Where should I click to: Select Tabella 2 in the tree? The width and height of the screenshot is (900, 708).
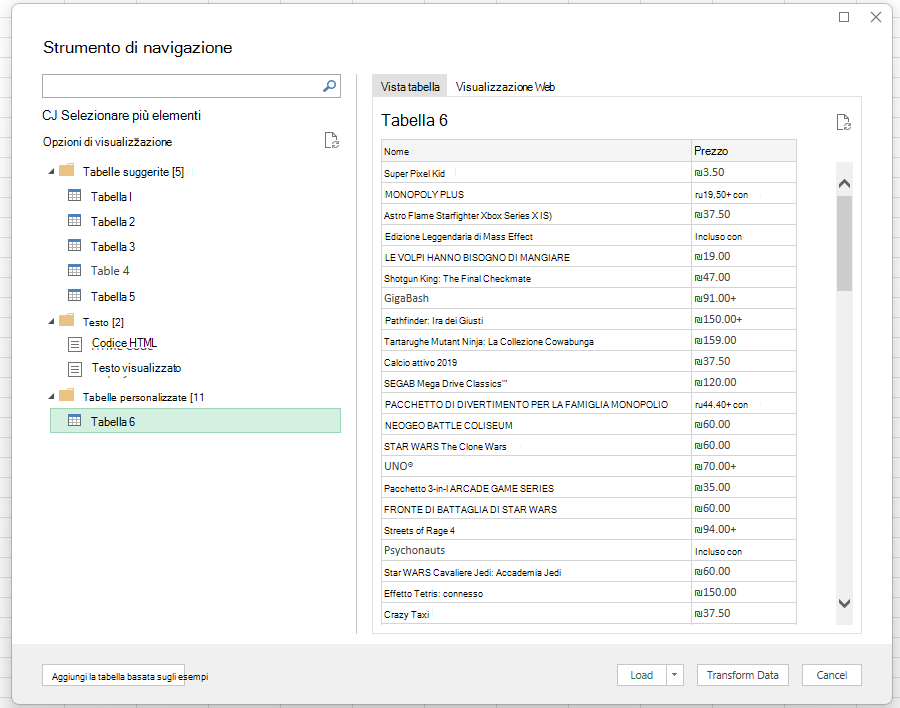(x=112, y=222)
